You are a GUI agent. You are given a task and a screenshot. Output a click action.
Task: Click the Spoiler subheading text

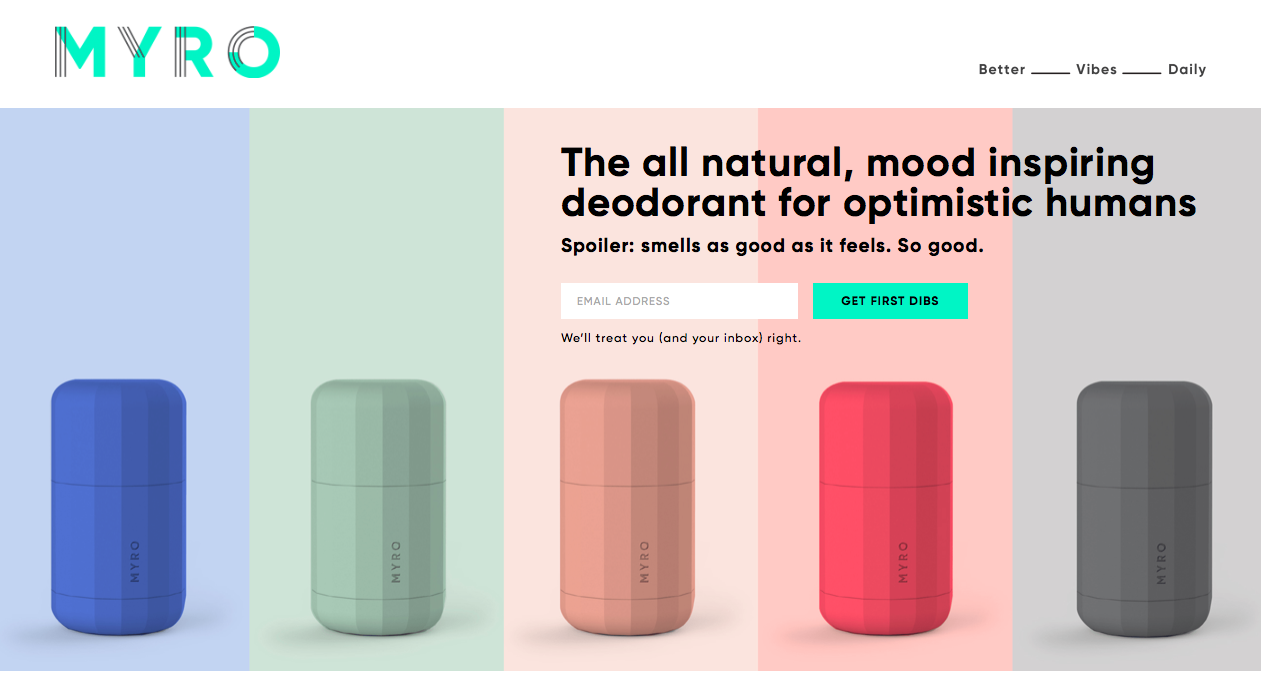tap(772, 245)
